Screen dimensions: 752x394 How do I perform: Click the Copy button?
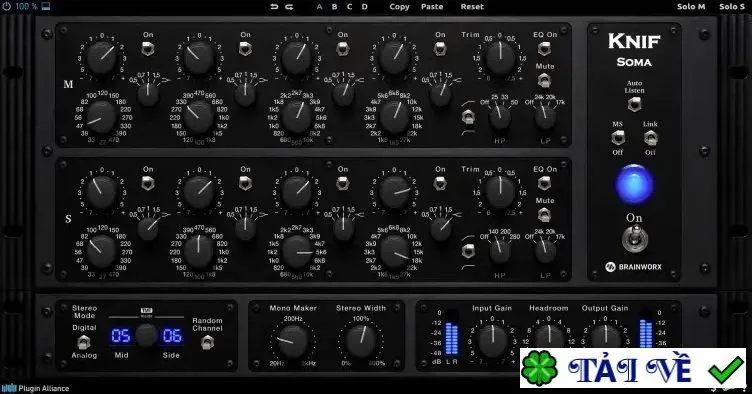coord(400,7)
